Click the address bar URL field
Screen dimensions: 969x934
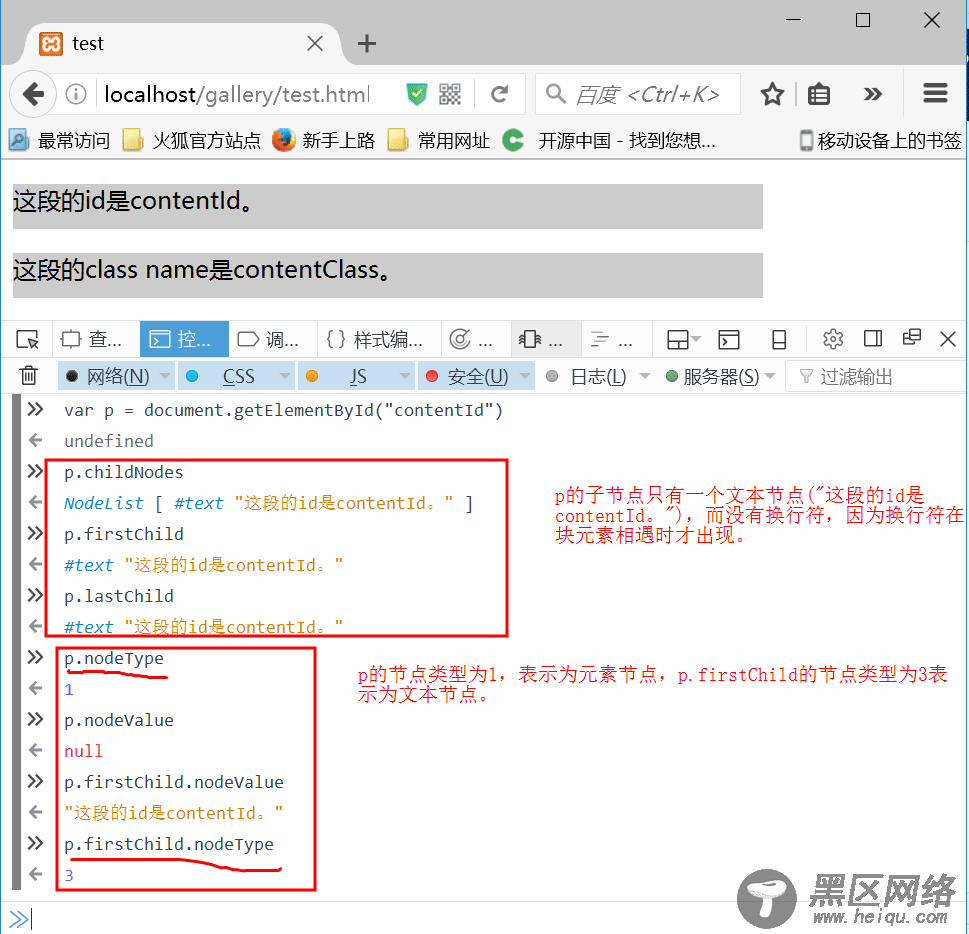[237, 94]
